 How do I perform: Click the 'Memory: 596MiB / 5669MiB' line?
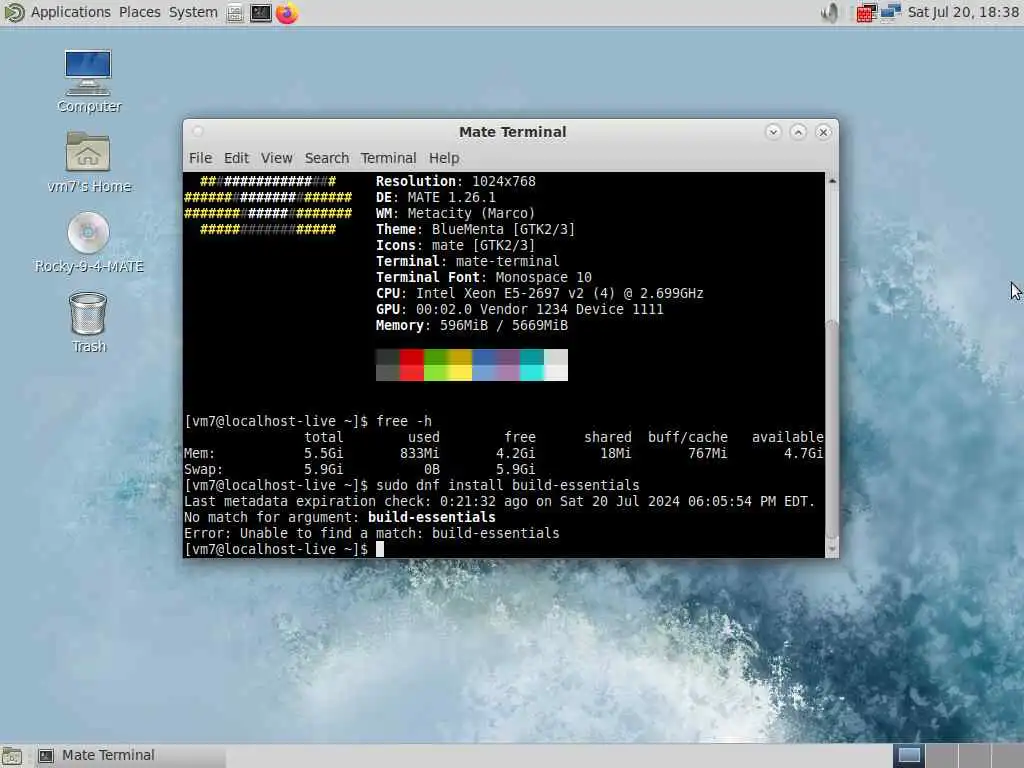click(472, 325)
